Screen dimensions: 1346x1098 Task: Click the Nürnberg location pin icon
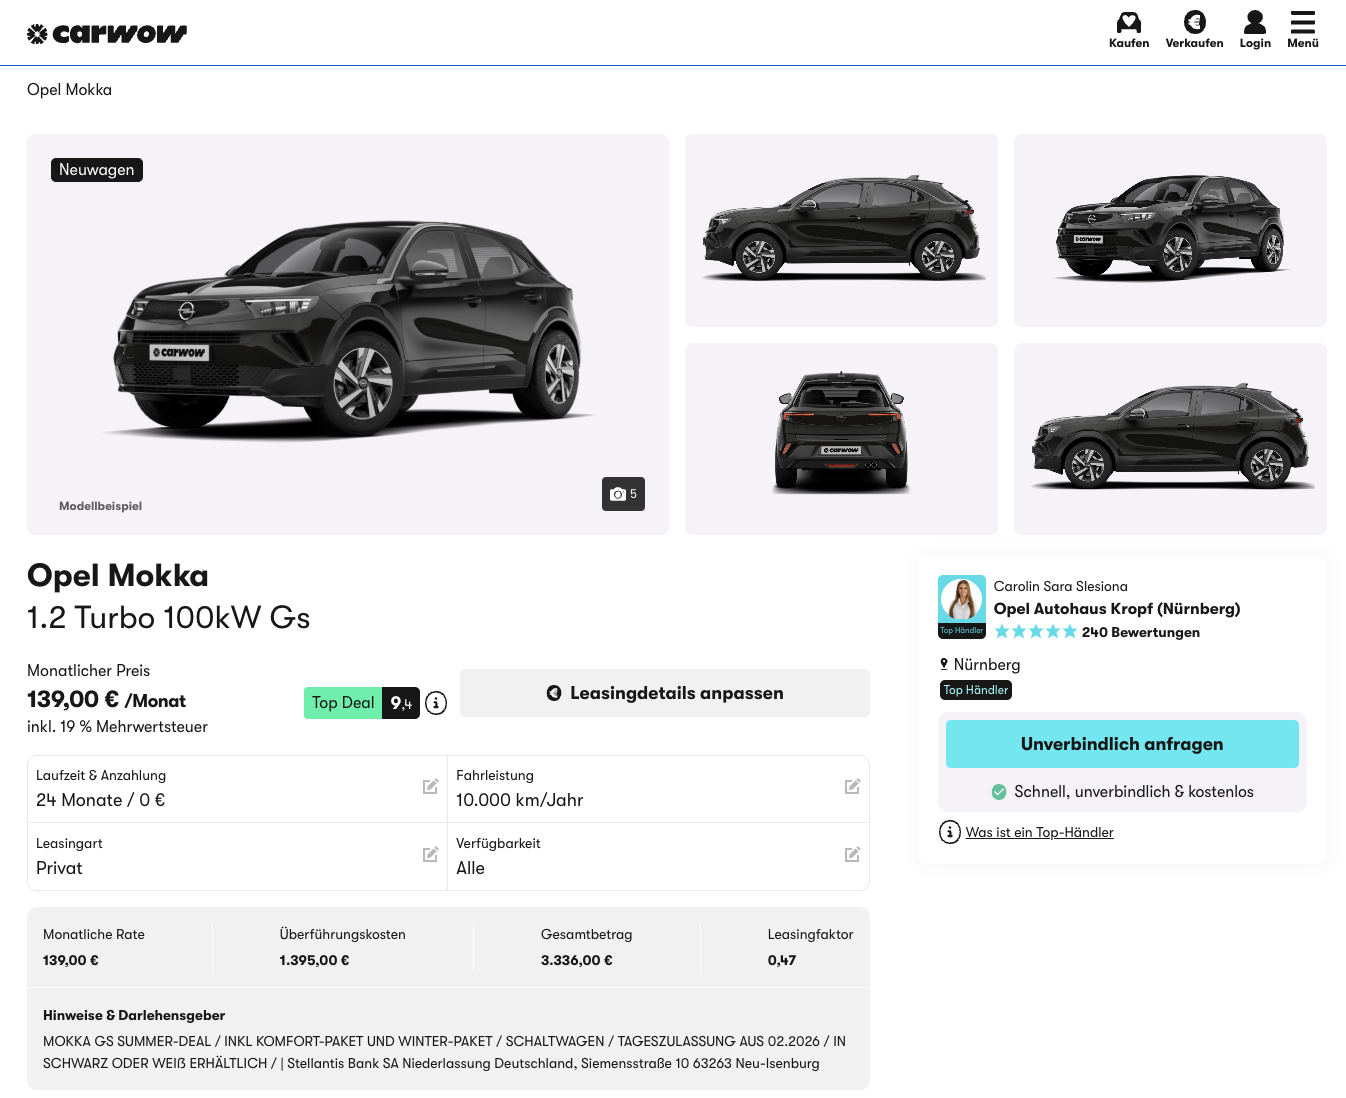tap(944, 664)
